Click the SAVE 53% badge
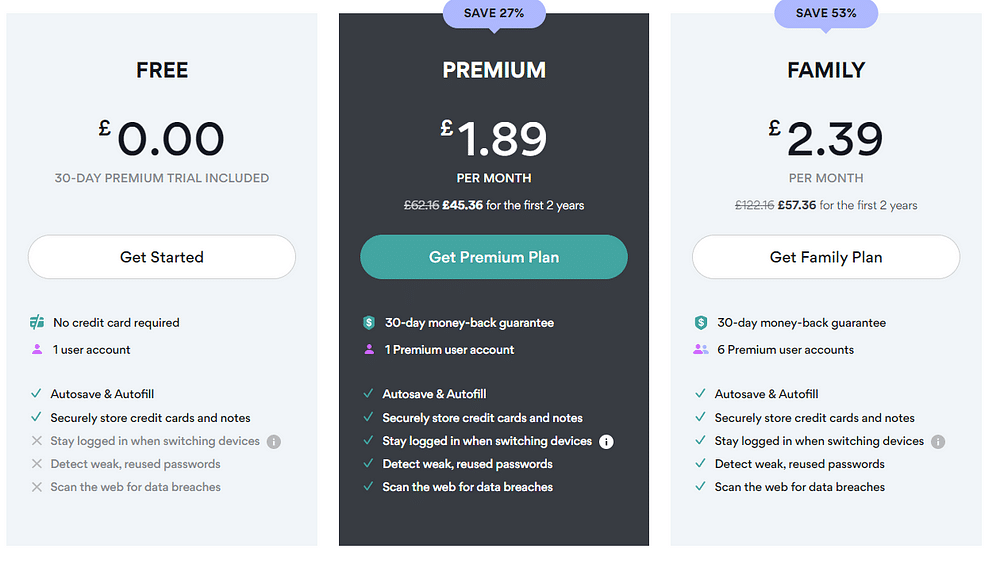Image resolution: width=1000 pixels, height=567 pixels. point(826,14)
